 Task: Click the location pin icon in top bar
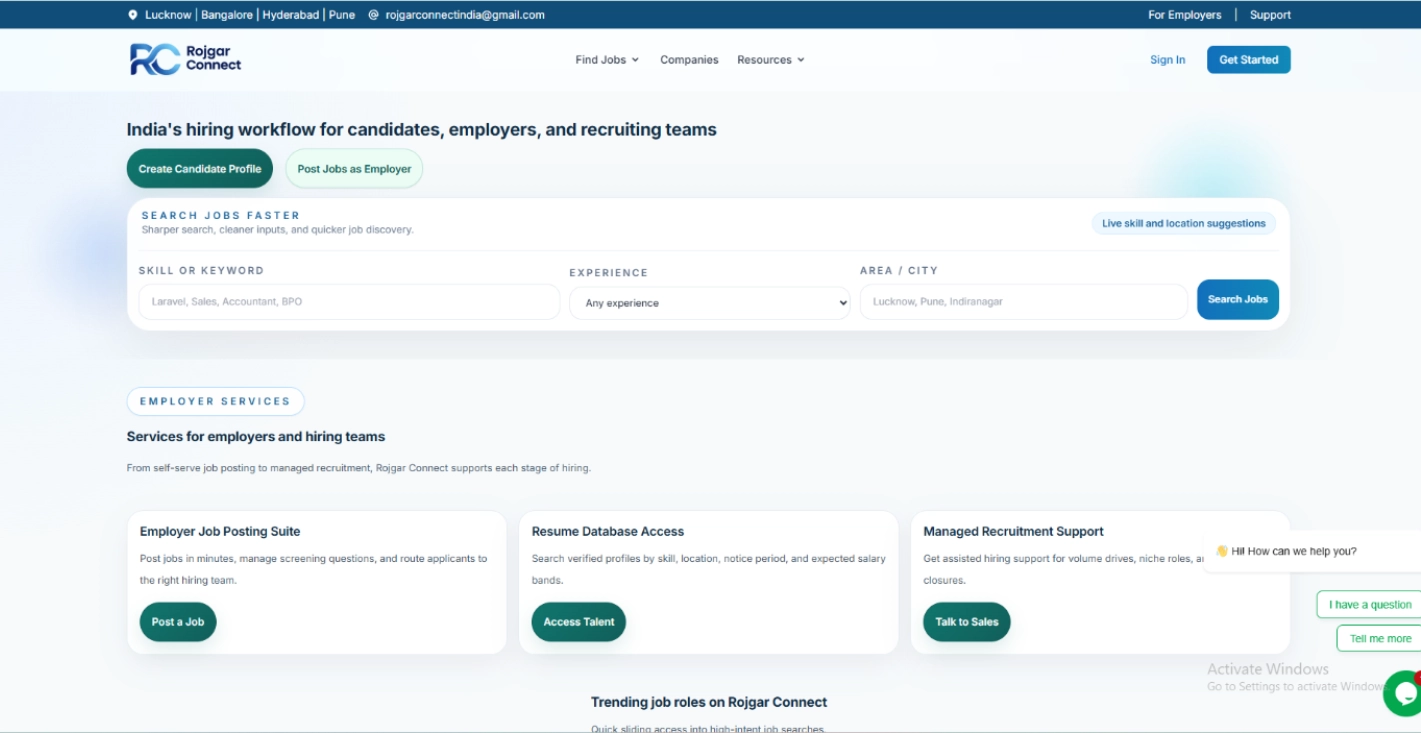click(x=133, y=15)
